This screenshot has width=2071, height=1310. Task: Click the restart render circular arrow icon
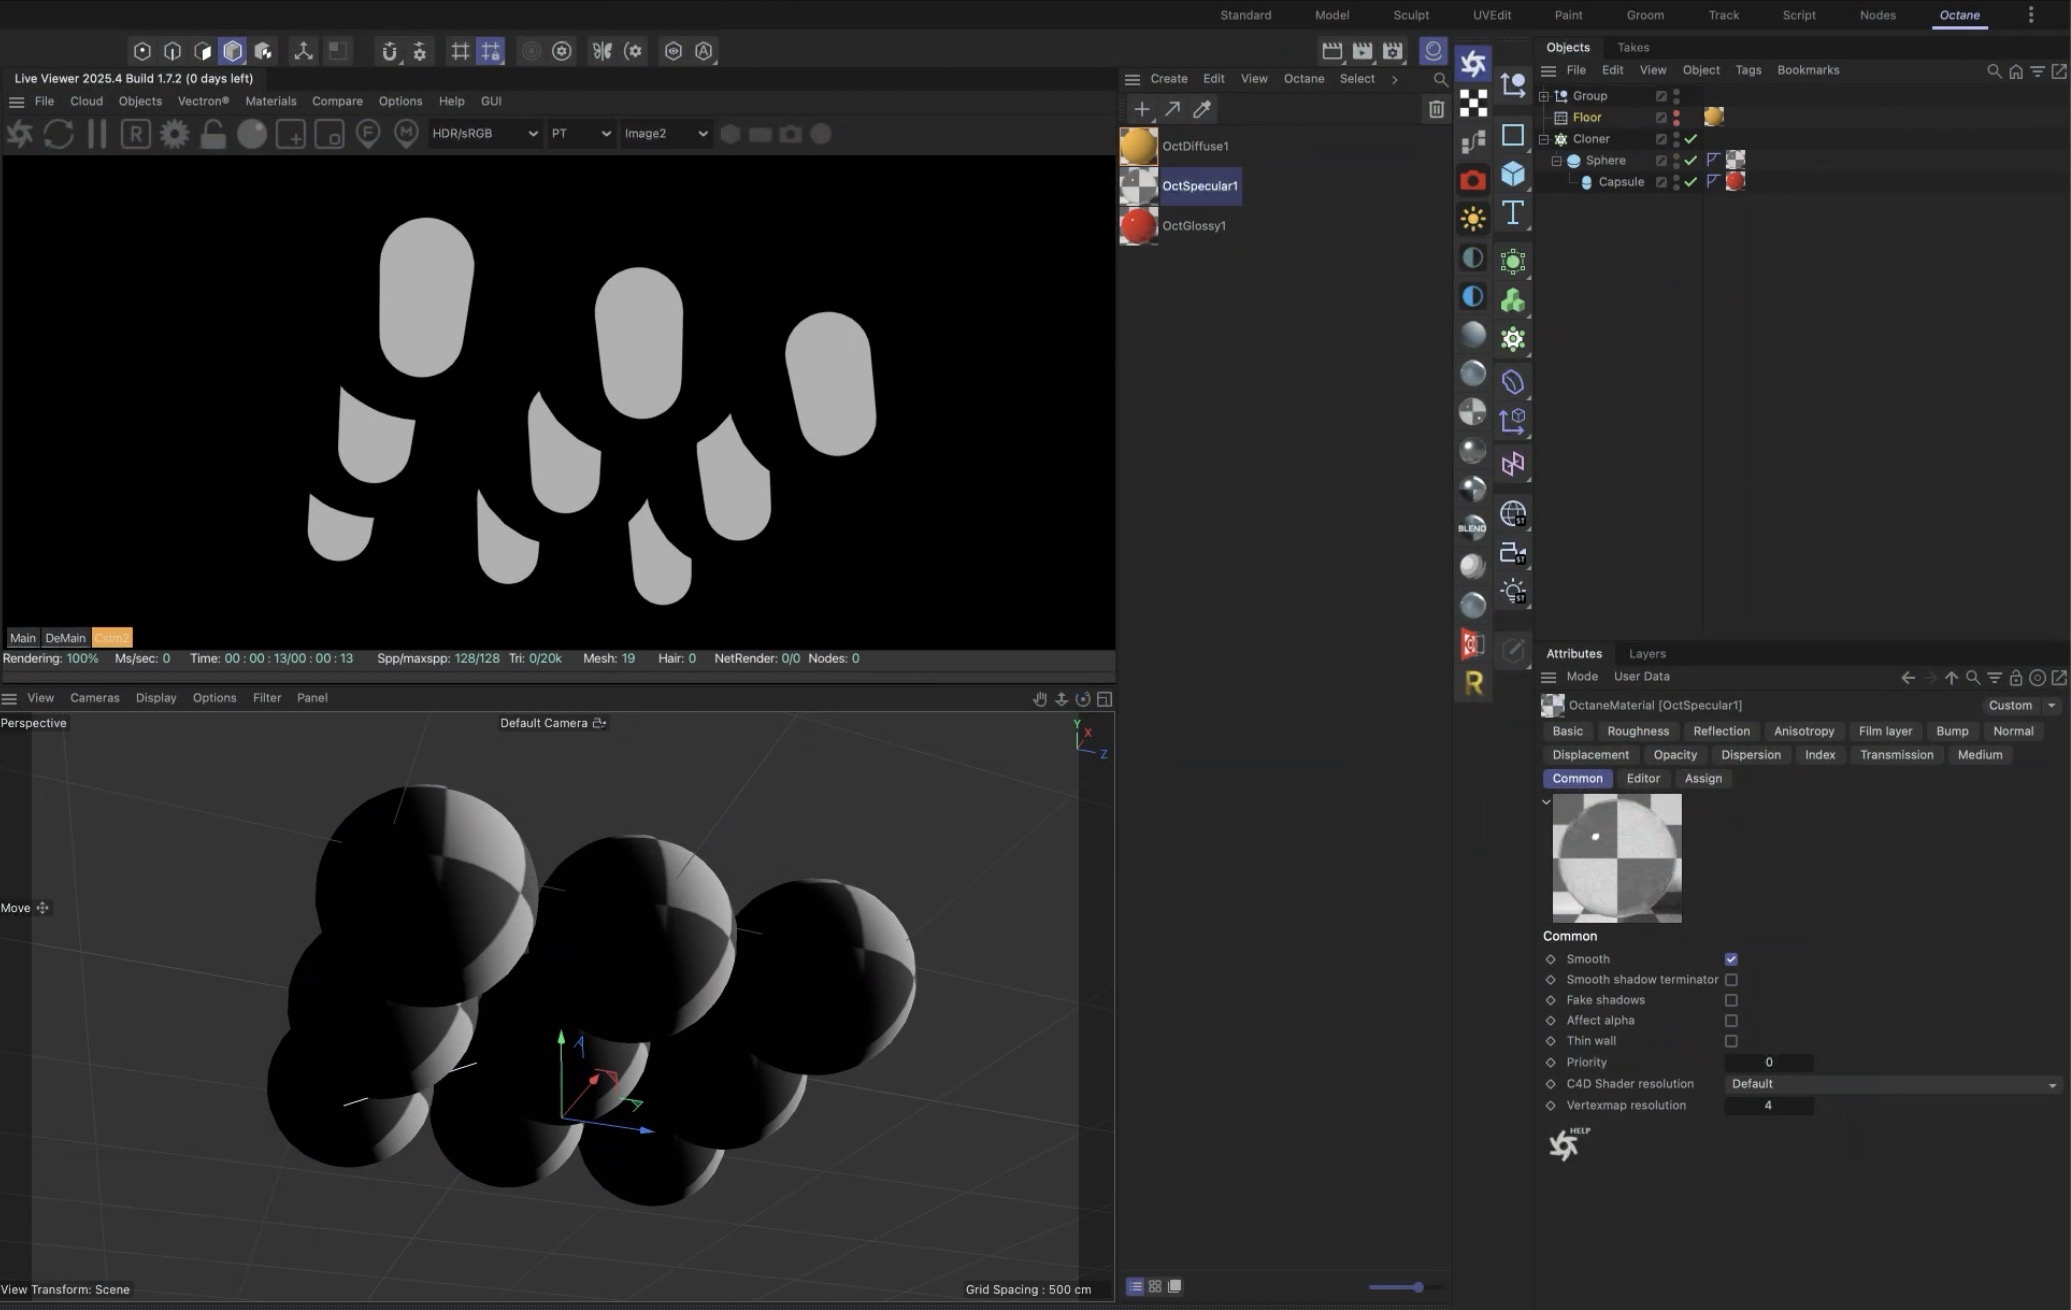click(58, 134)
